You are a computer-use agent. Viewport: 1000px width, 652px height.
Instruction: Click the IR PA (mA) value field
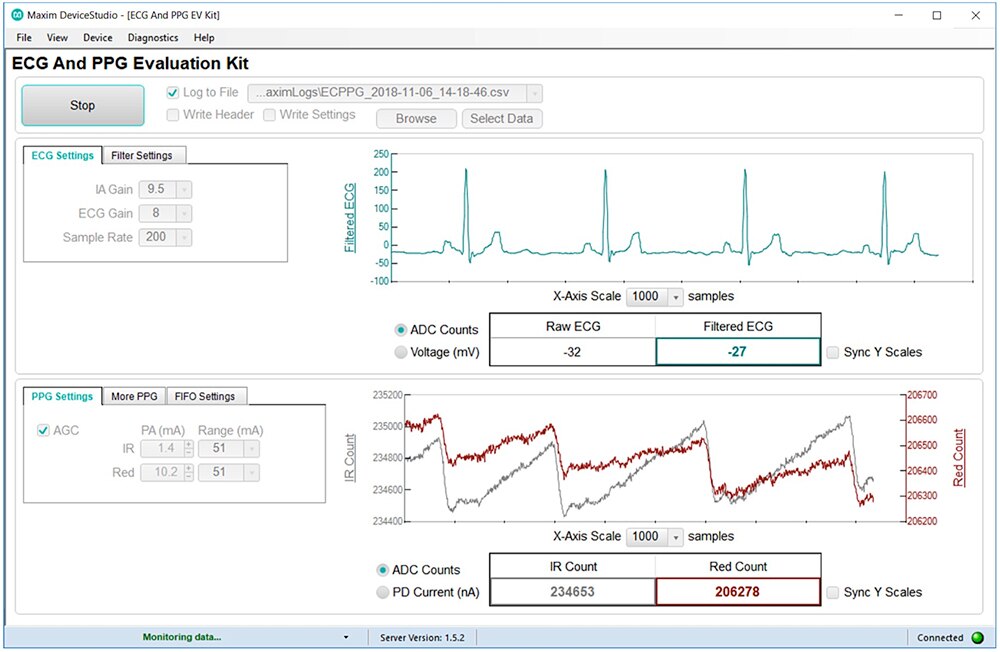click(163, 448)
